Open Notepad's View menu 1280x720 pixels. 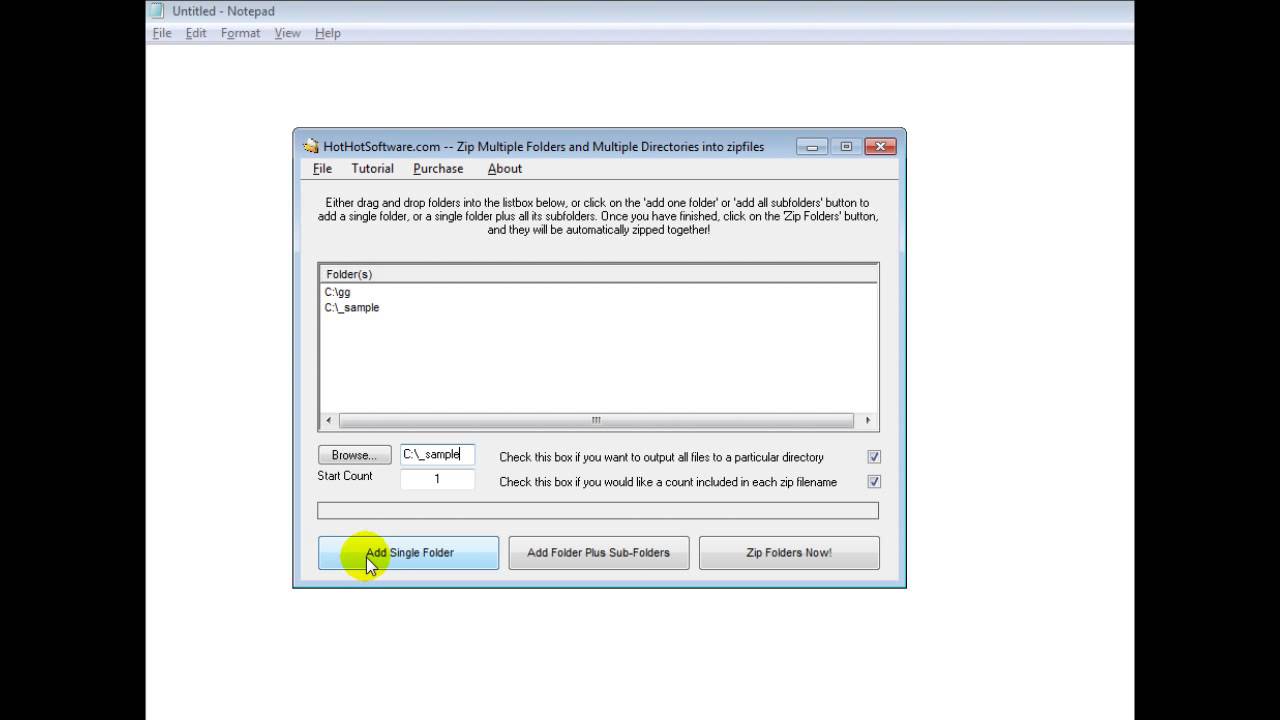pos(287,33)
